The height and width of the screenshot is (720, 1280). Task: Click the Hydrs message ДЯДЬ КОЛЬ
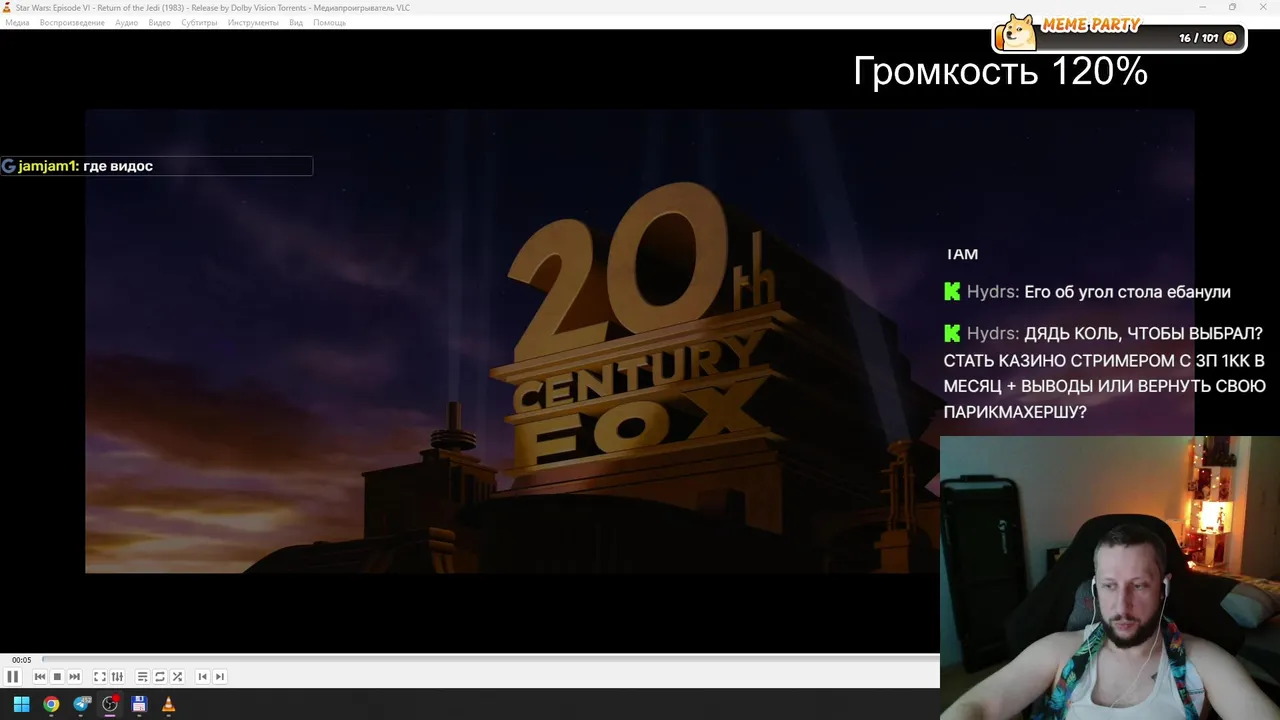1104,372
